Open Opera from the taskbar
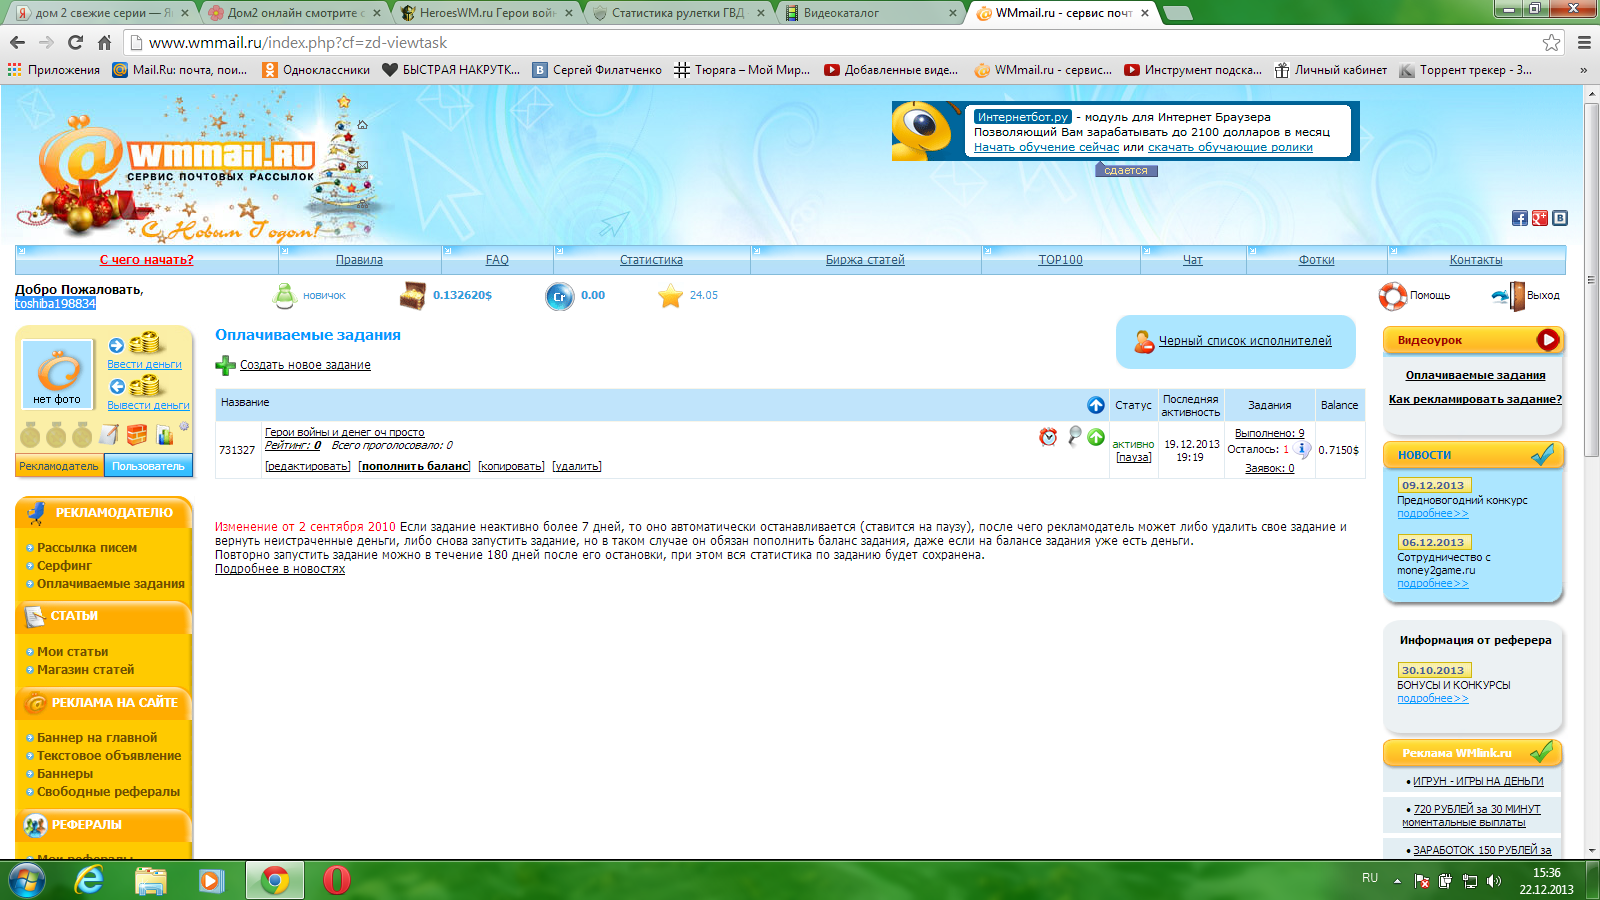Viewport: 1600px width, 900px height. click(x=337, y=880)
